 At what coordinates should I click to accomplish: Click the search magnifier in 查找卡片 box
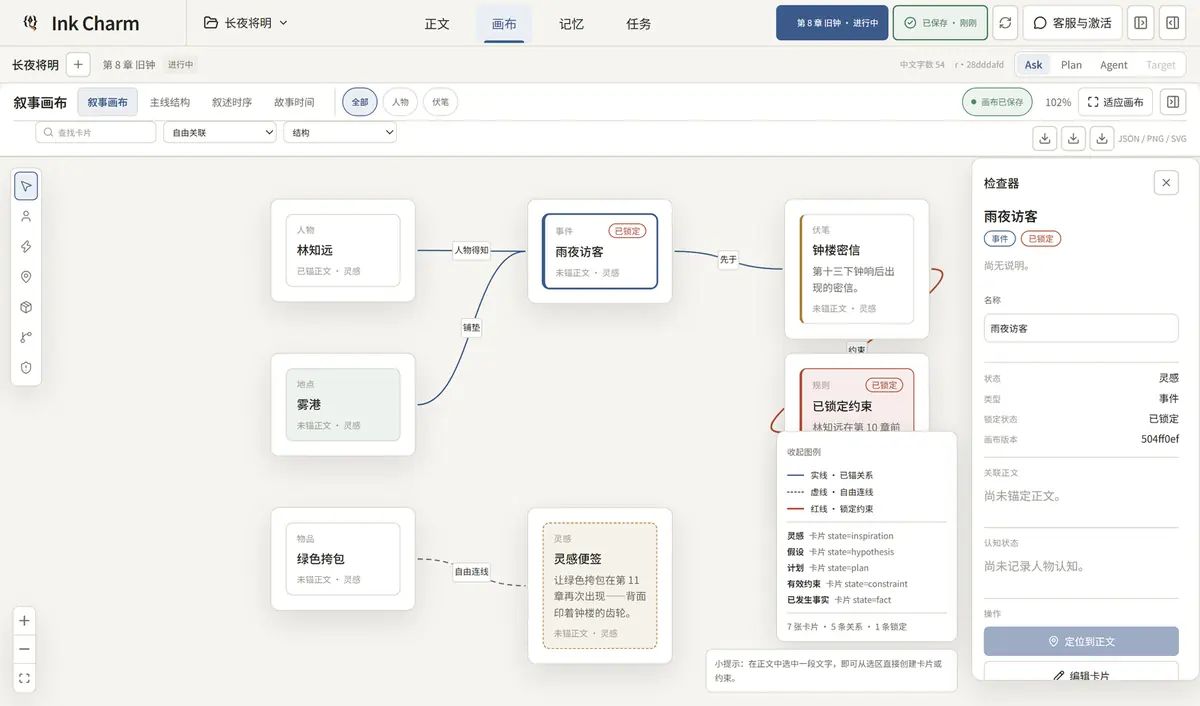pyautogui.click(x=48, y=132)
